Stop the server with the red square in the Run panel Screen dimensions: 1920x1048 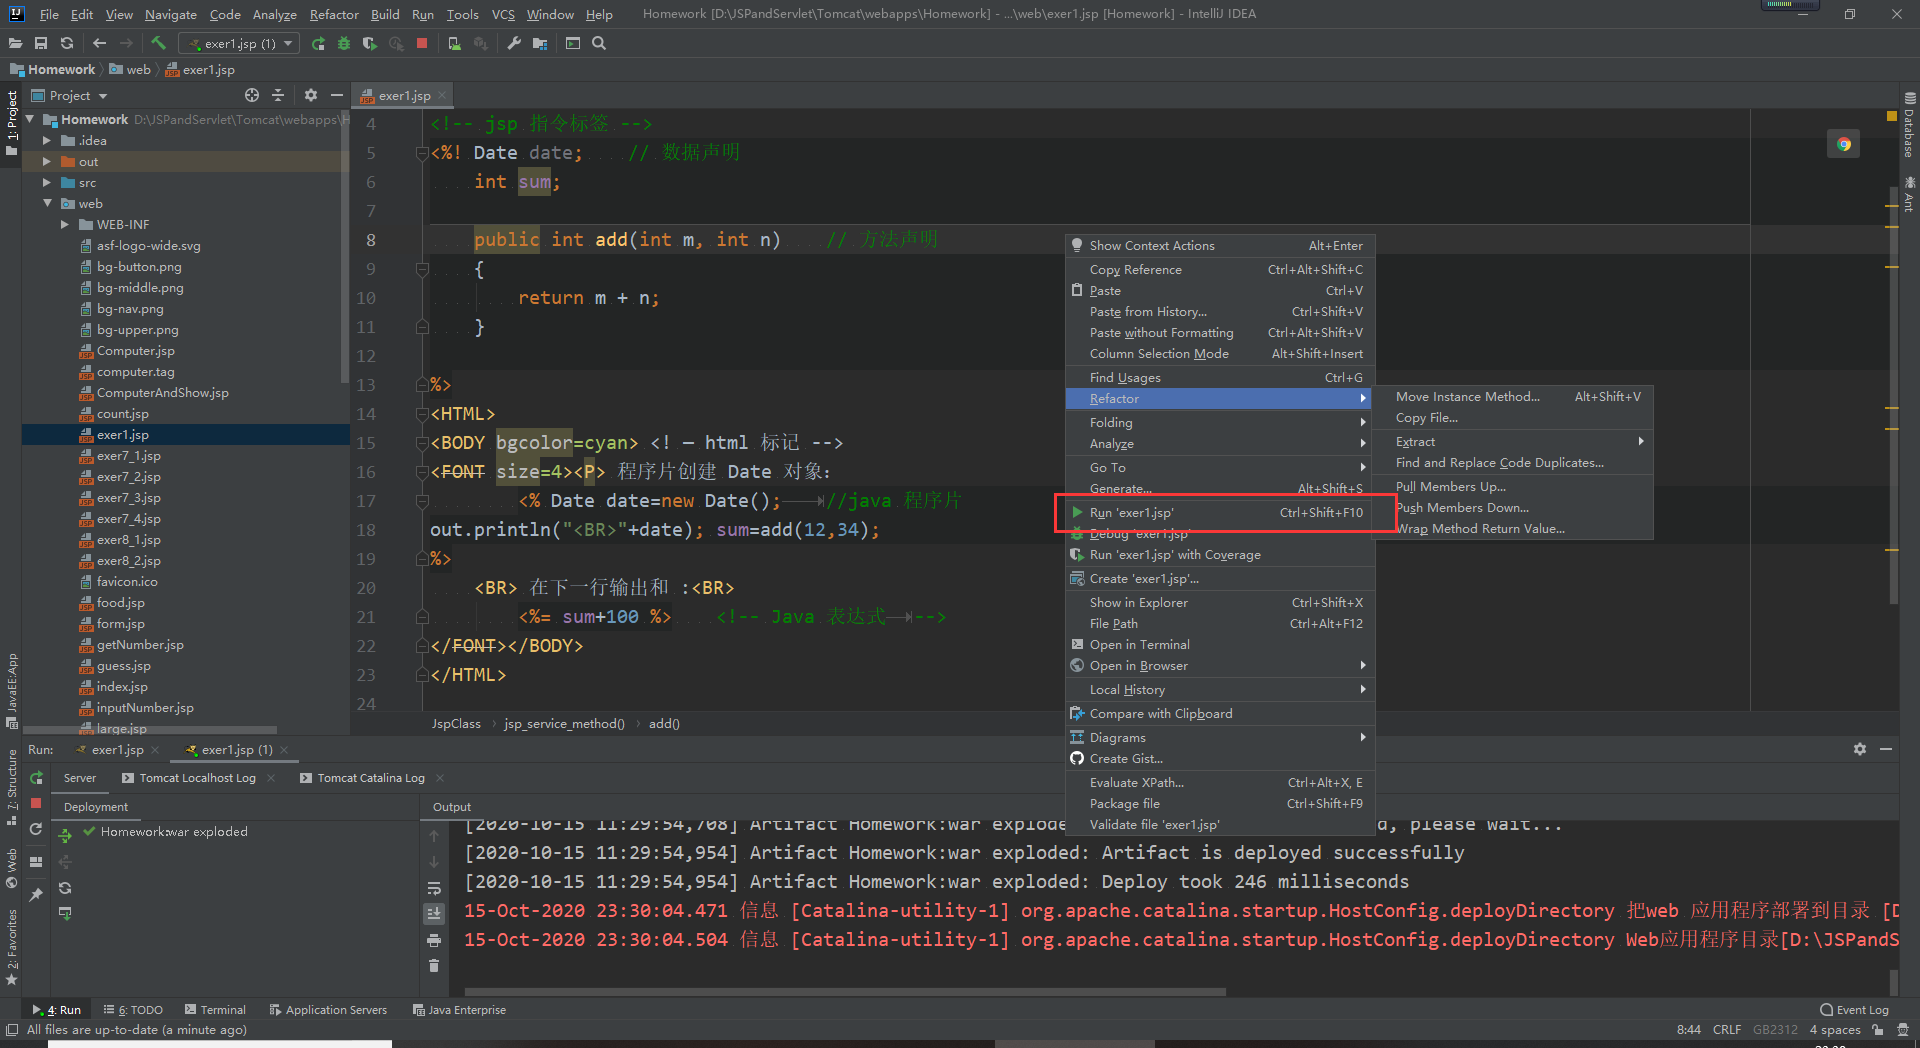point(36,803)
